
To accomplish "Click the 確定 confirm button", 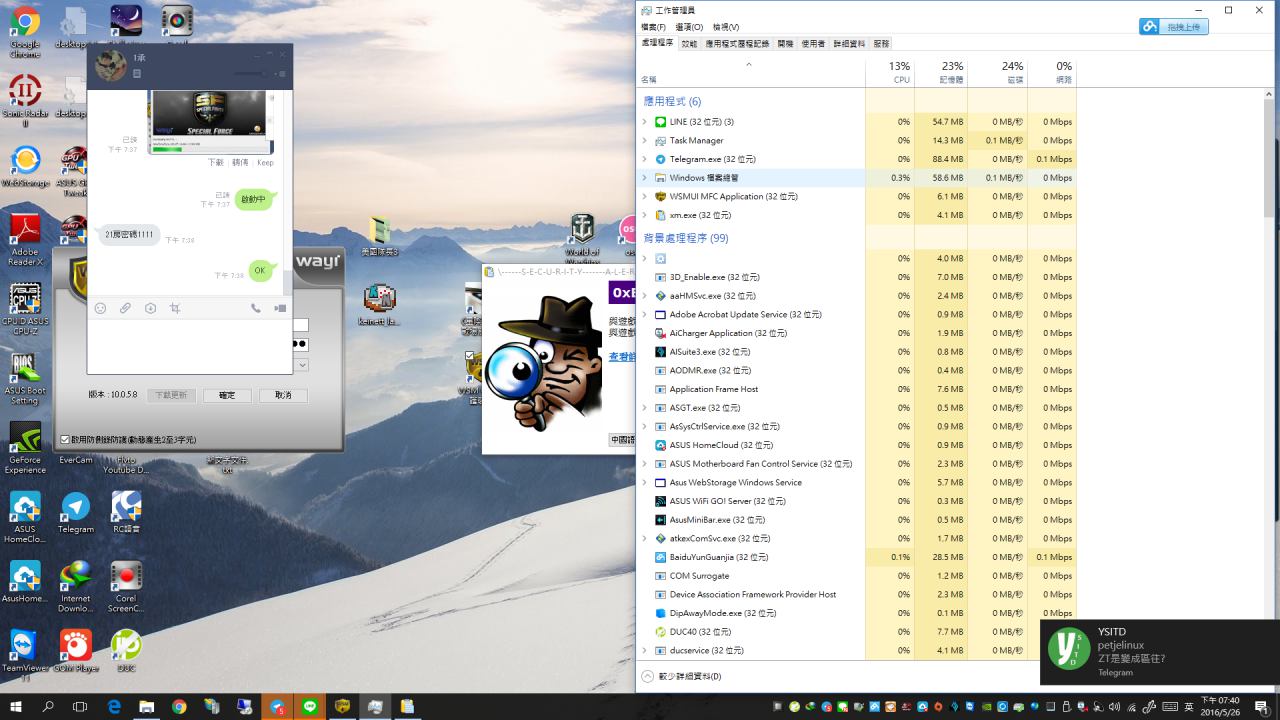I will [227, 395].
